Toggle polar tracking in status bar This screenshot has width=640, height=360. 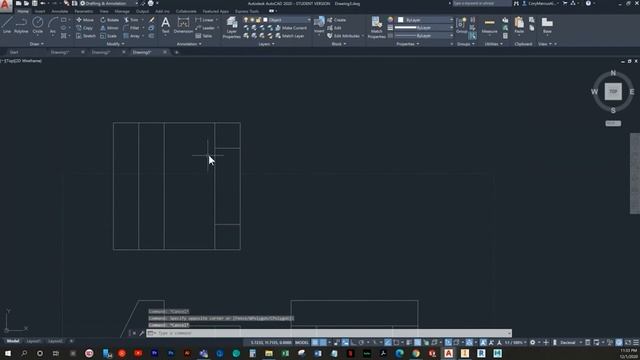pos(361,342)
